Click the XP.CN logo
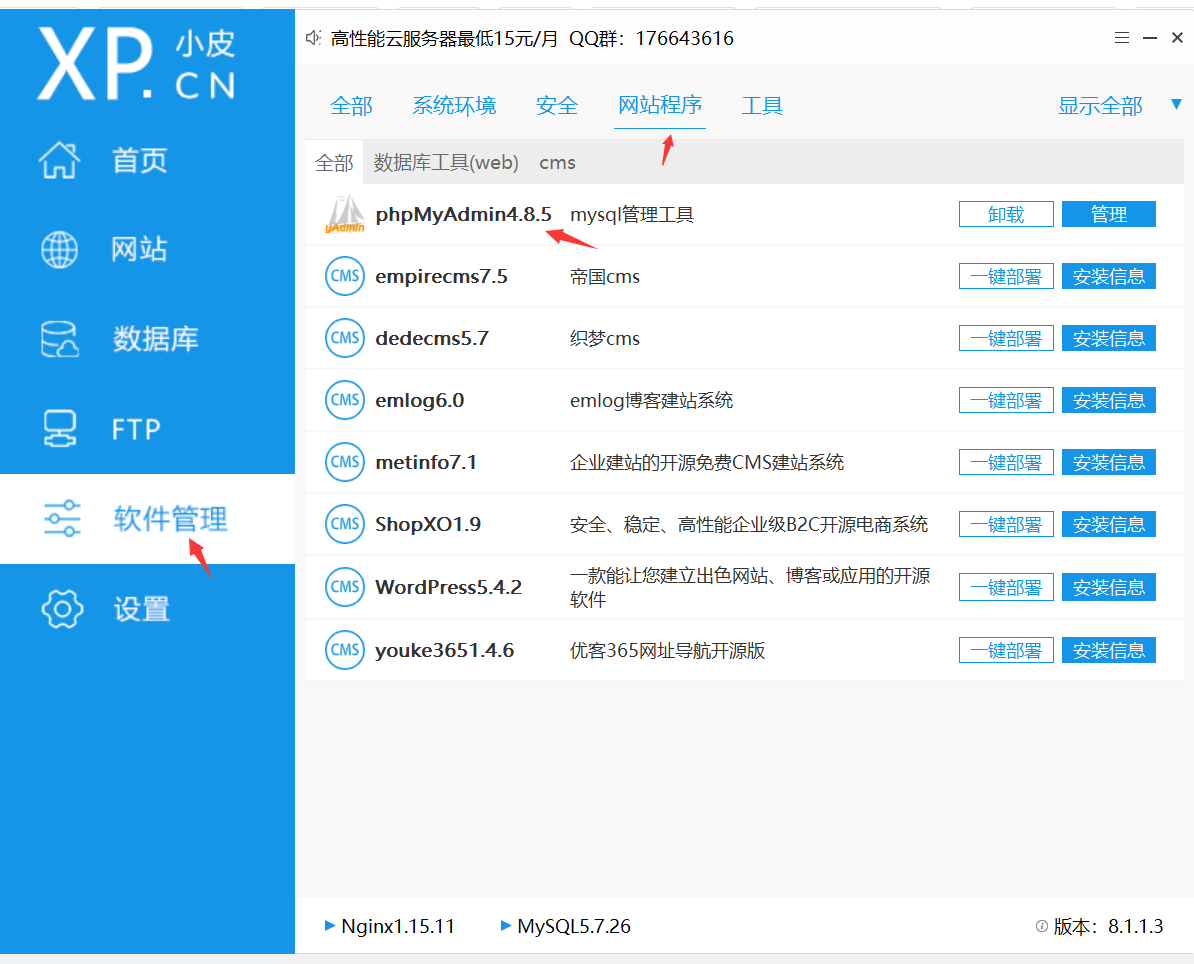The image size is (1194, 964). click(137, 64)
